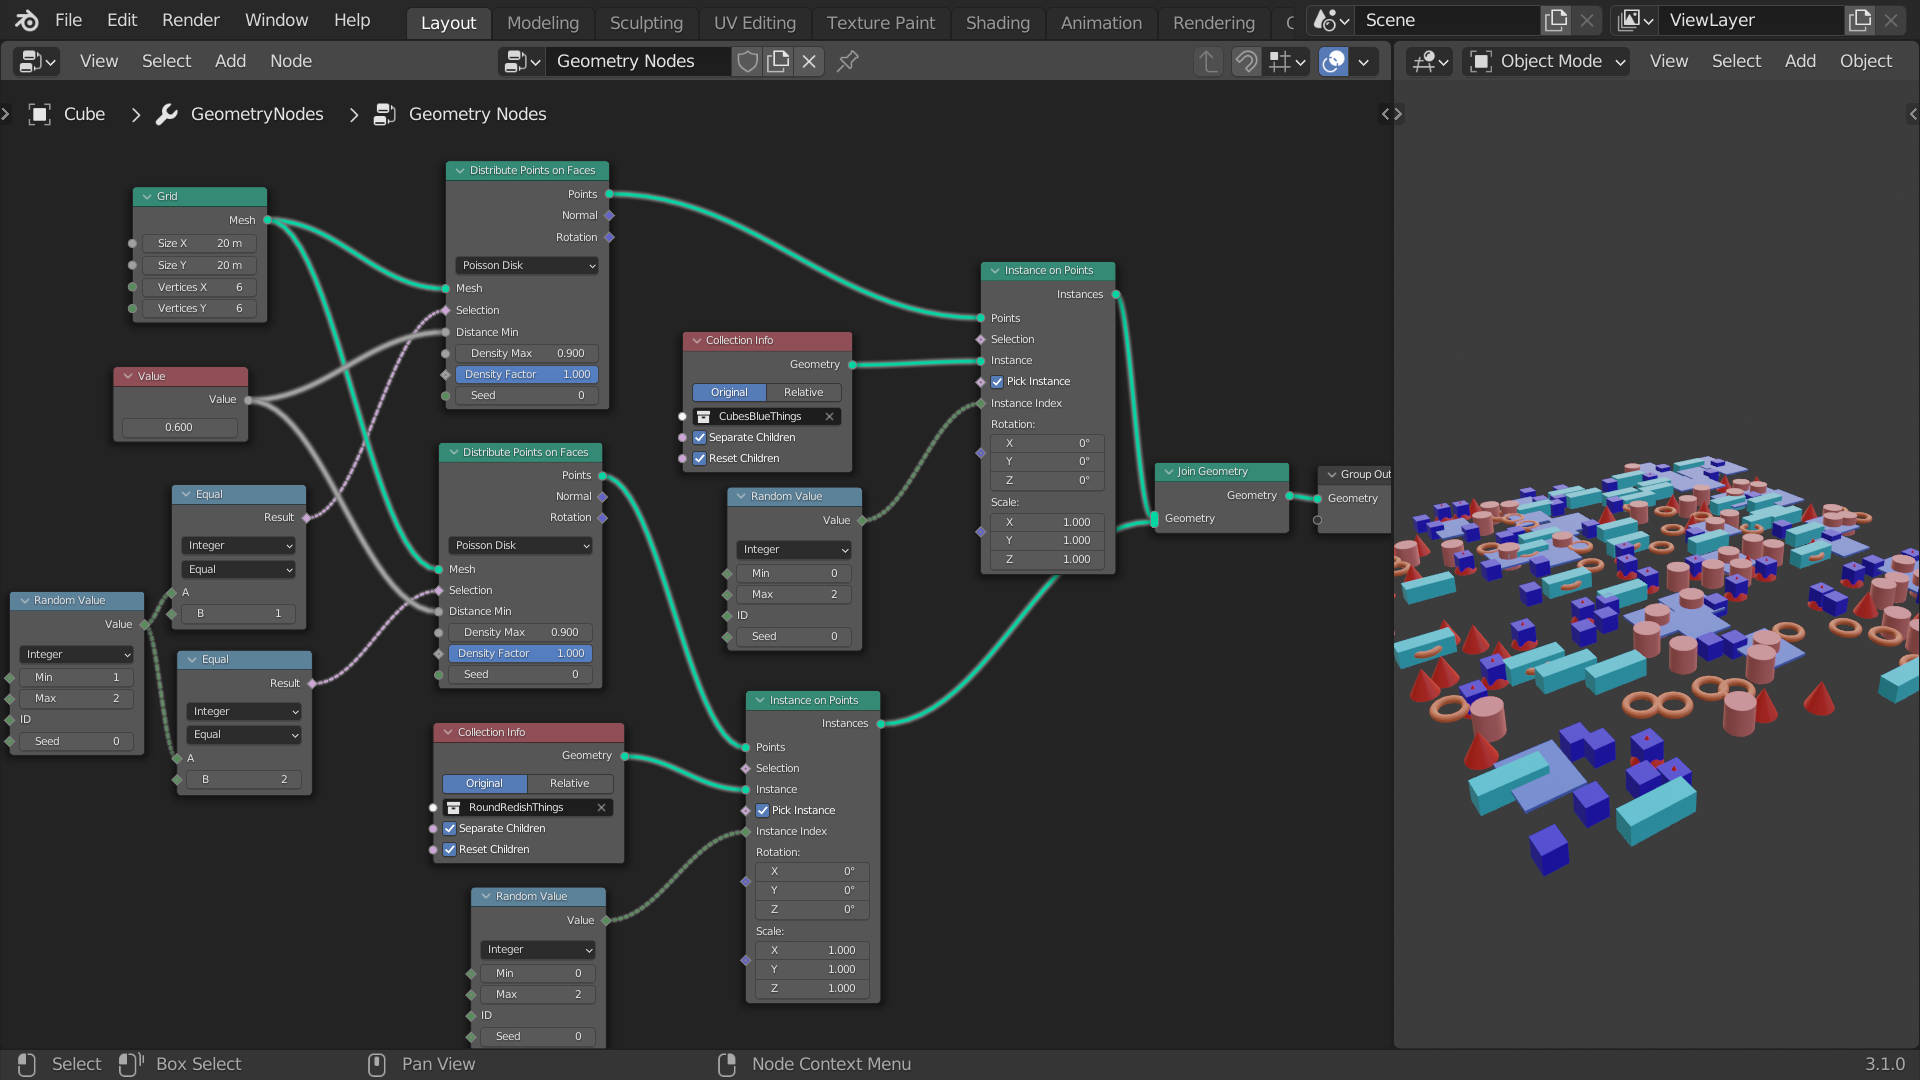Click the Density Factor slider on Distribute Points on Faces
Screen dimensions: 1920x1080
click(526, 374)
